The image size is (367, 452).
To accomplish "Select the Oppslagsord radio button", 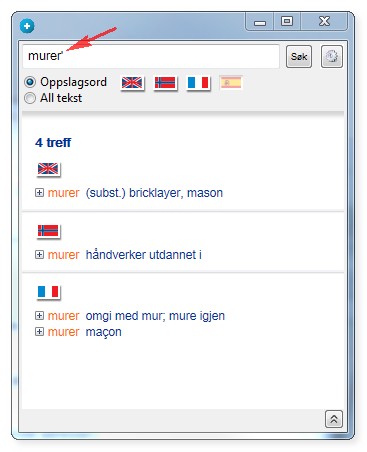I will pos(30,82).
